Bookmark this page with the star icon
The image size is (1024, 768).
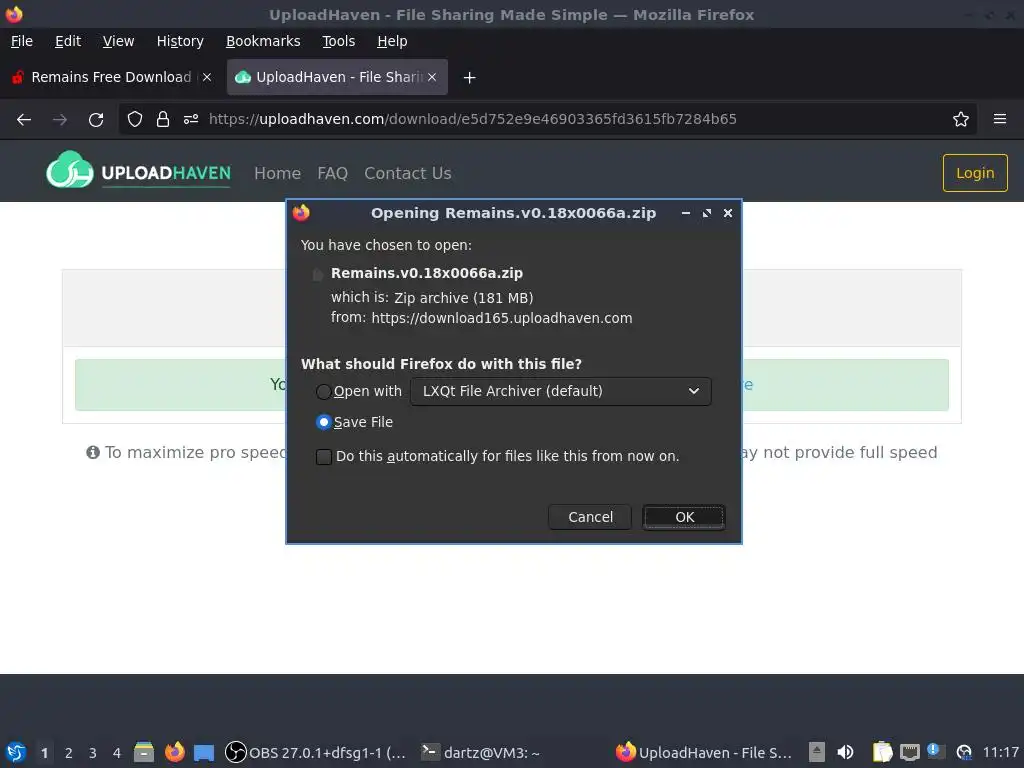tap(960, 119)
